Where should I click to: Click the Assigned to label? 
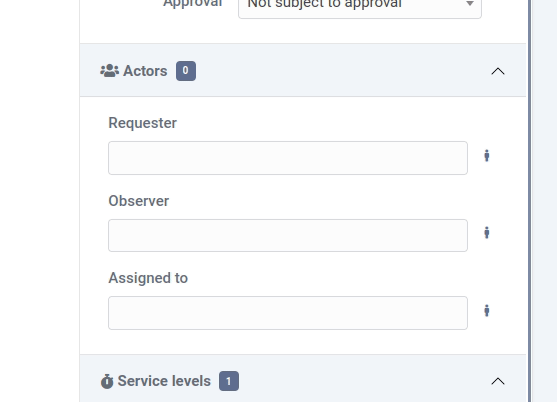pyautogui.click(x=148, y=278)
